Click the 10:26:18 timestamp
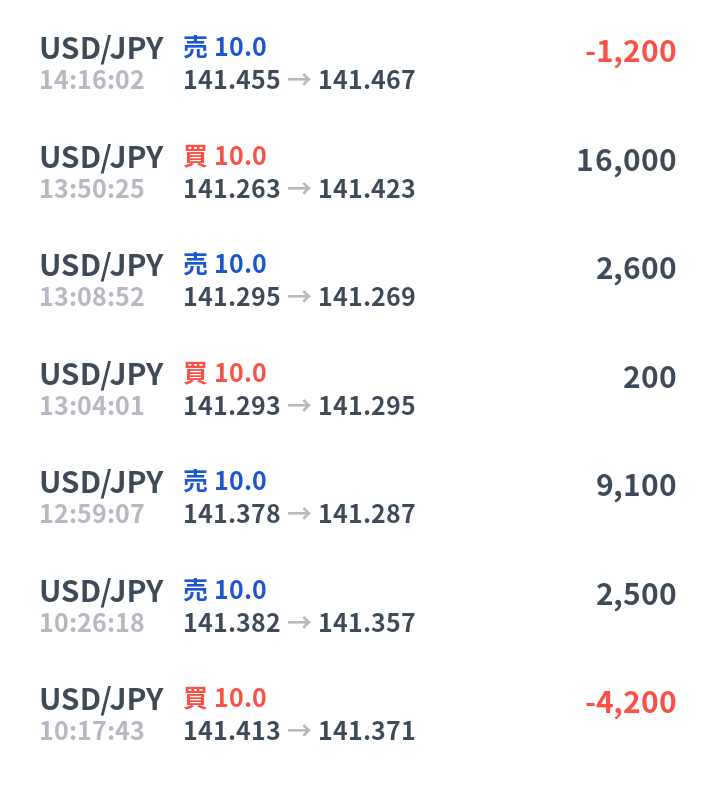The width and height of the screenshot is (718, 804). [x=92, y=623]
